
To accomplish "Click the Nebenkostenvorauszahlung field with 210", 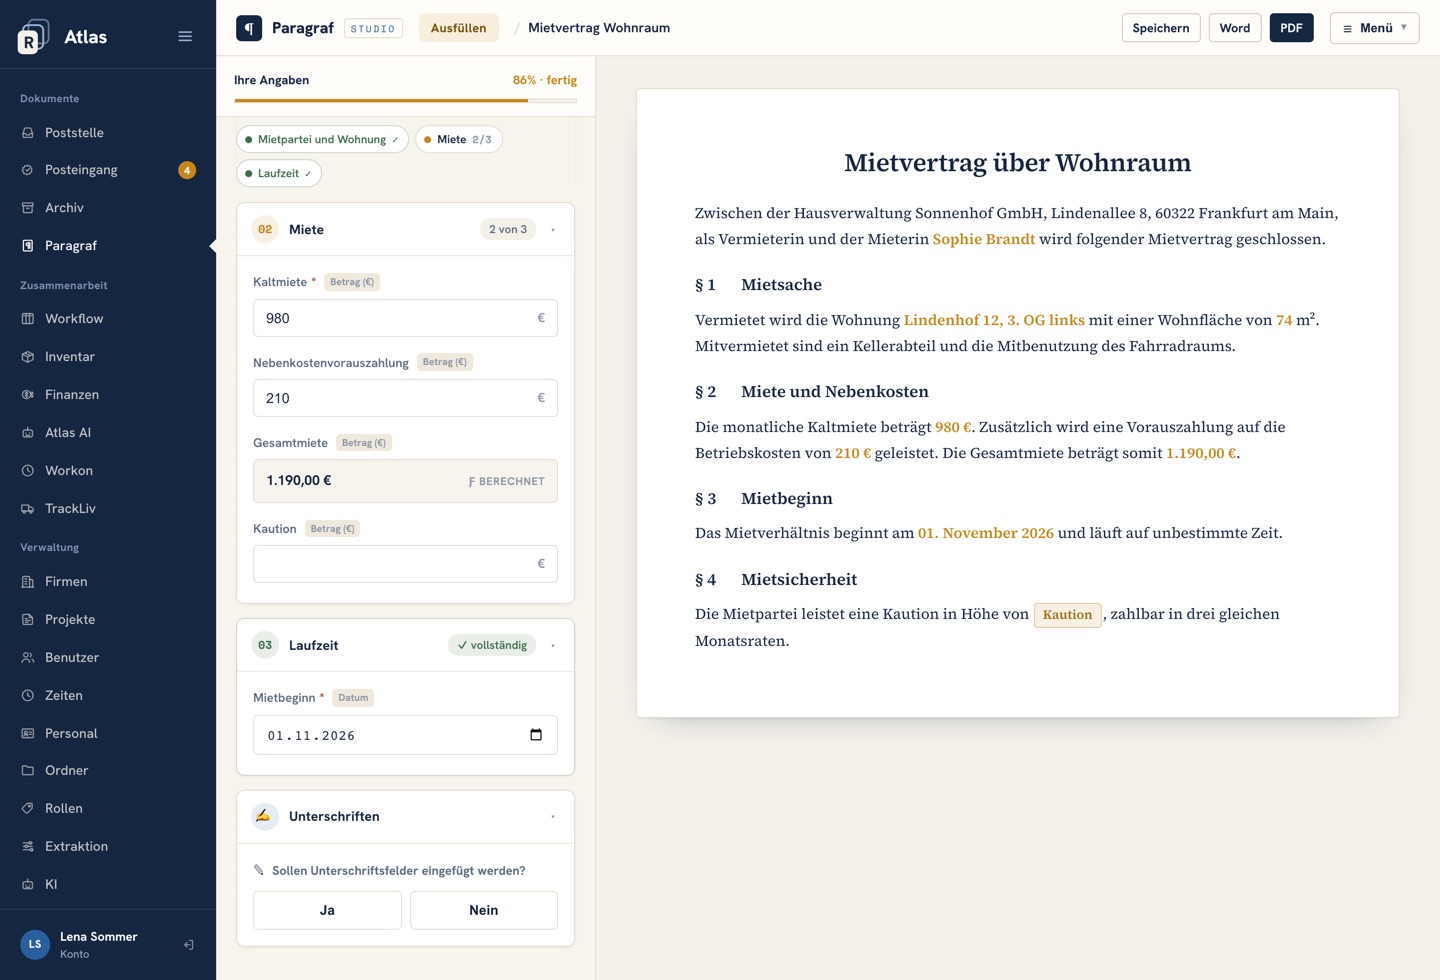I will click(x=405, y=398).
